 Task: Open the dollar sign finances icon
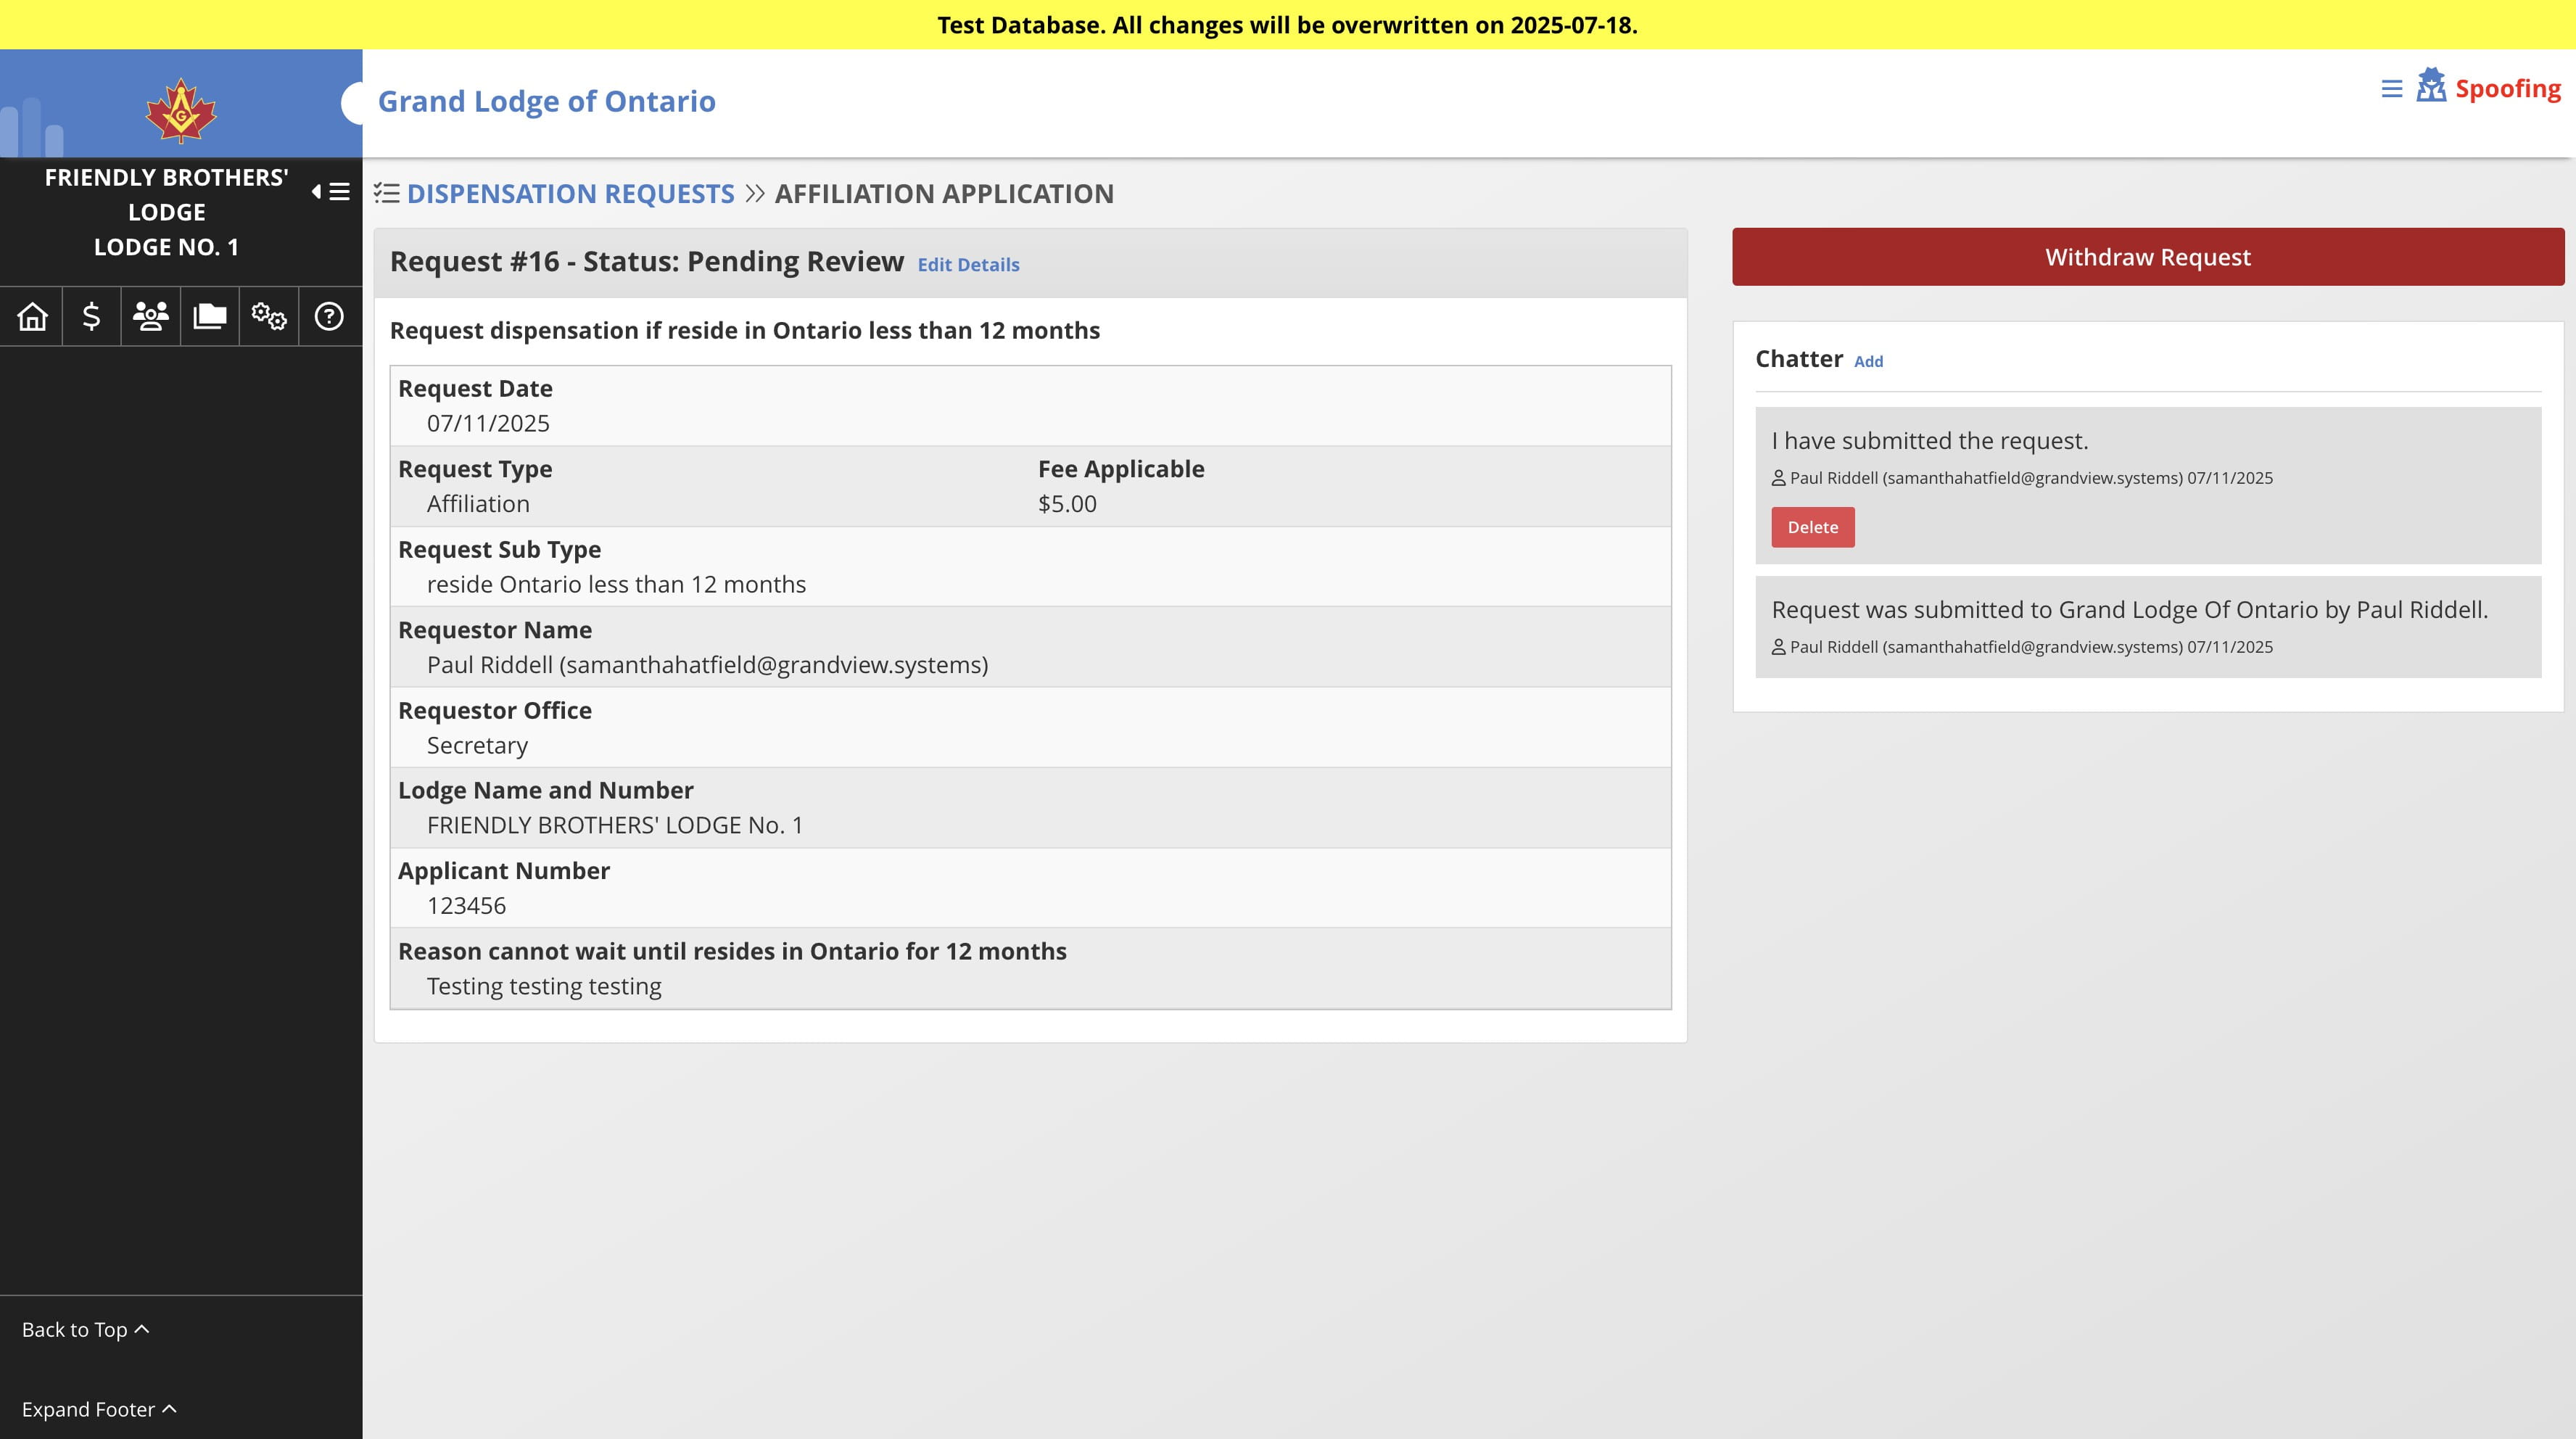(x=91, y=317)
